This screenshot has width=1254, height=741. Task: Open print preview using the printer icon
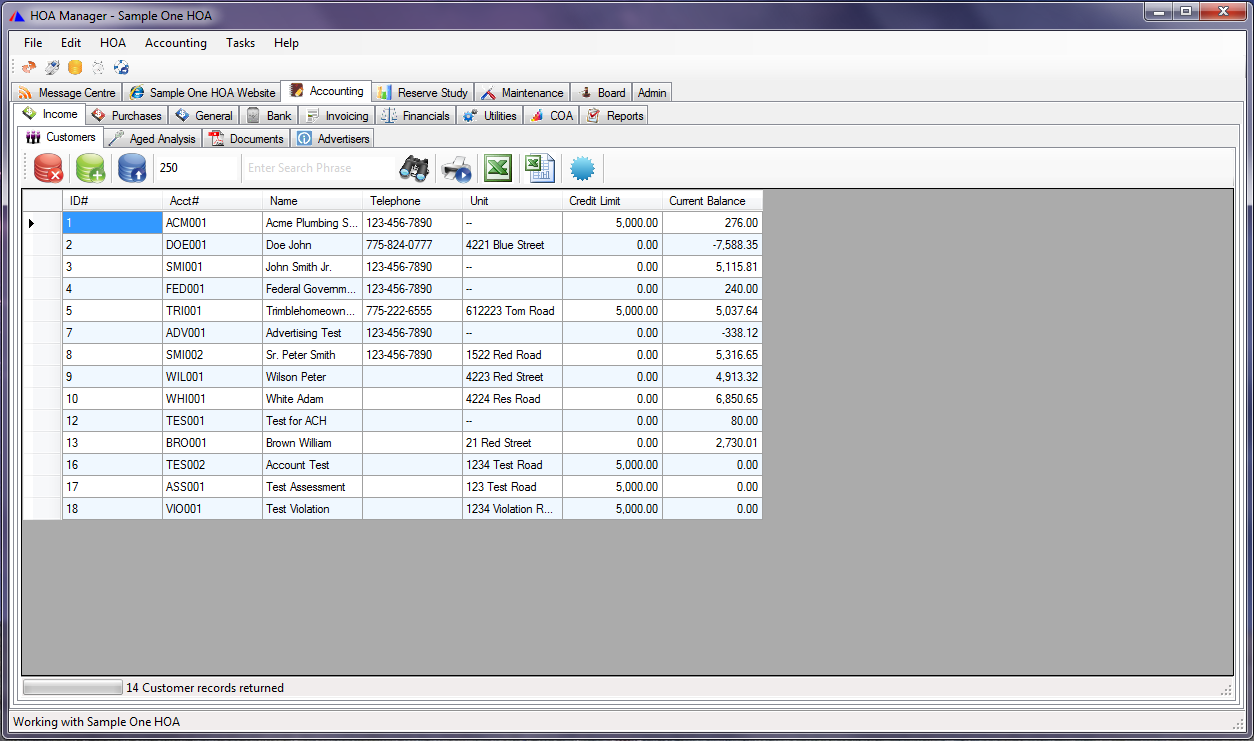point(457,168)
